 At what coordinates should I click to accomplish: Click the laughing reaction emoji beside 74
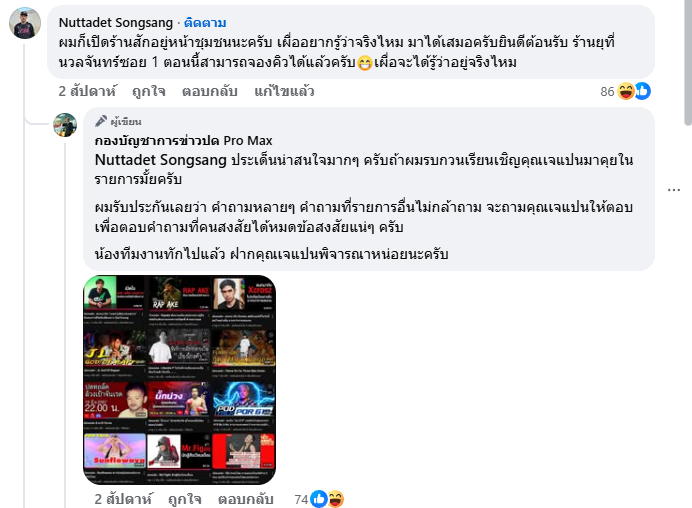[x=335, y=499]
